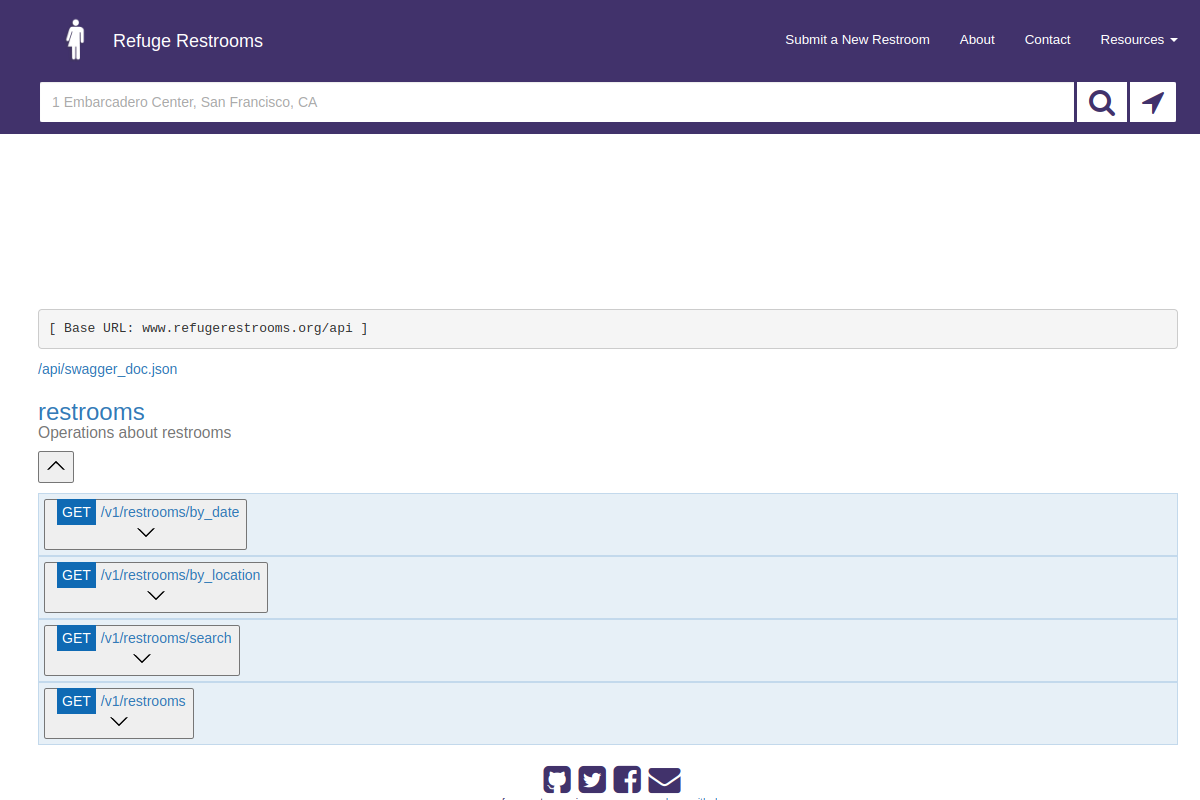Open the /api/swagger_doc.json link
Screen dimensions: 1200x800
coord(108,369)
